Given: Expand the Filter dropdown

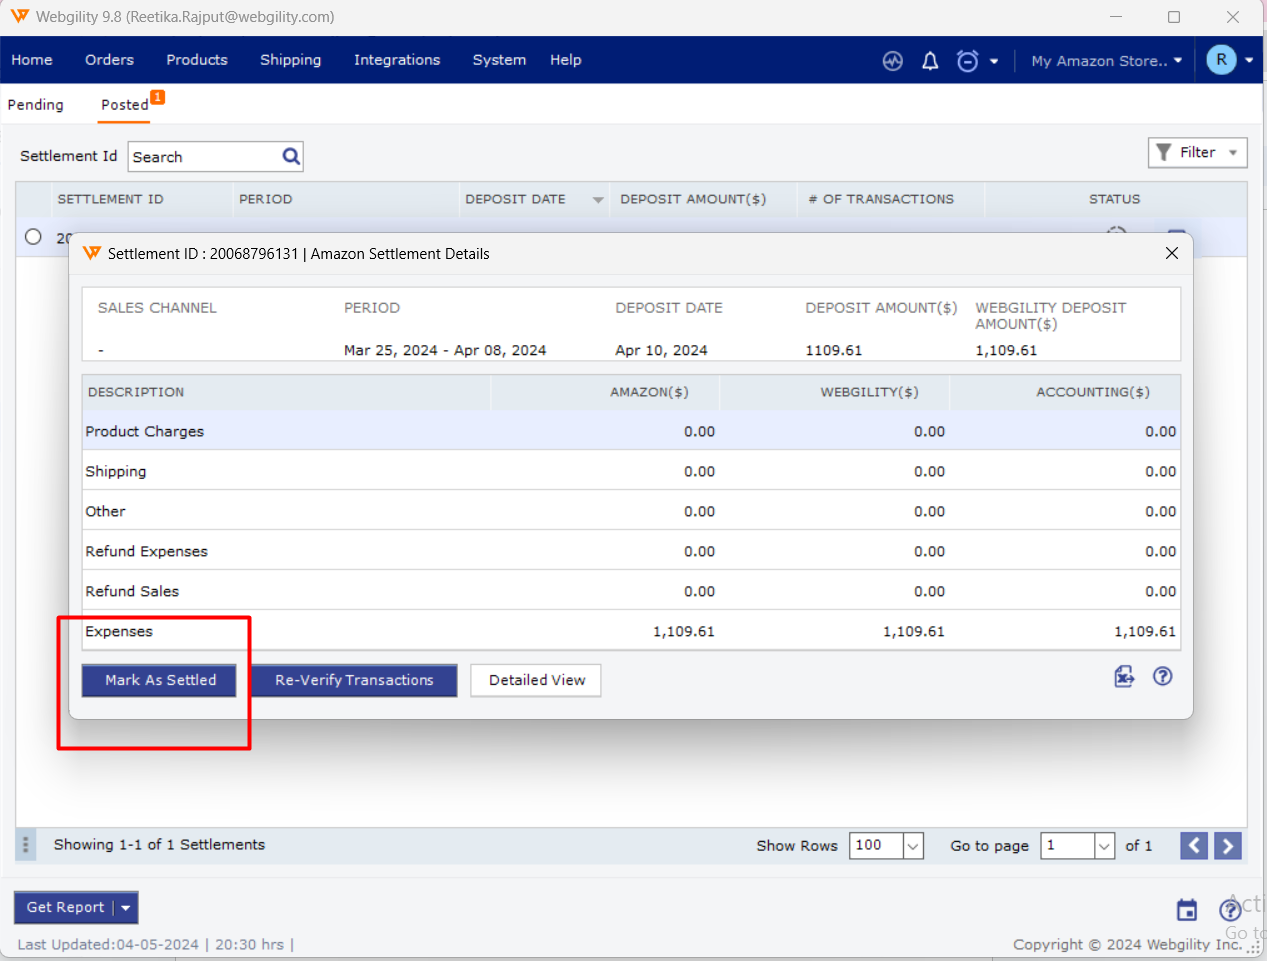Looking at the screenshot, I should tap(1197, 152).
